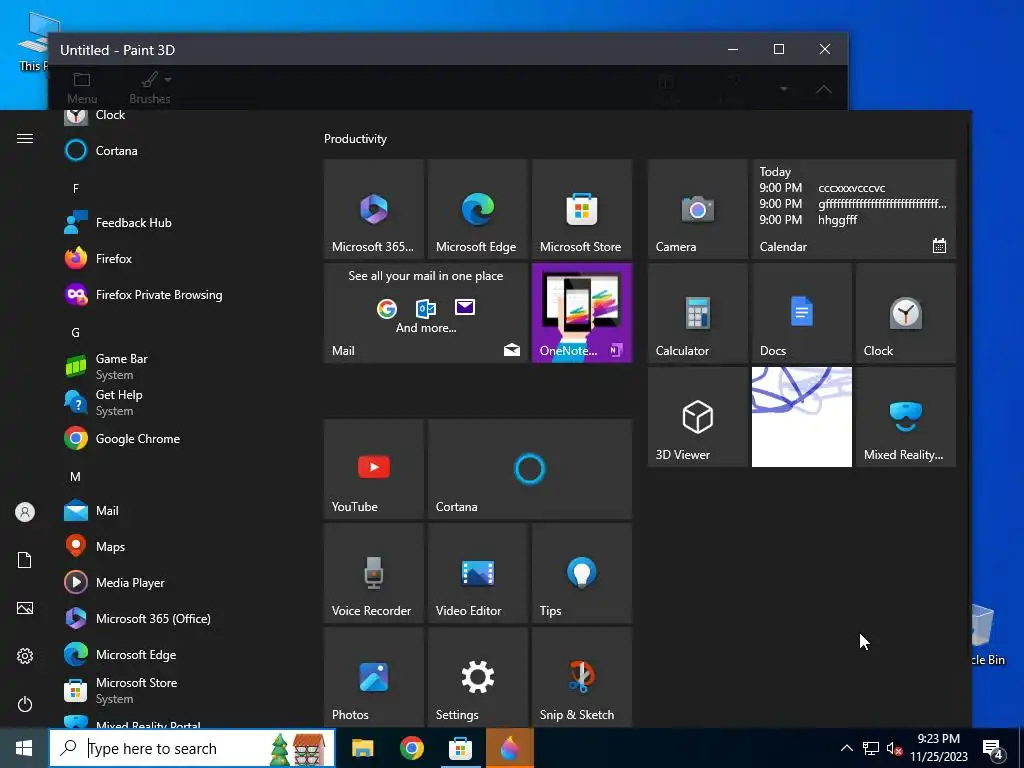Screen dimensions: 1024x768
Task: Open the Tips tile
Action: (x=581, y=573)
